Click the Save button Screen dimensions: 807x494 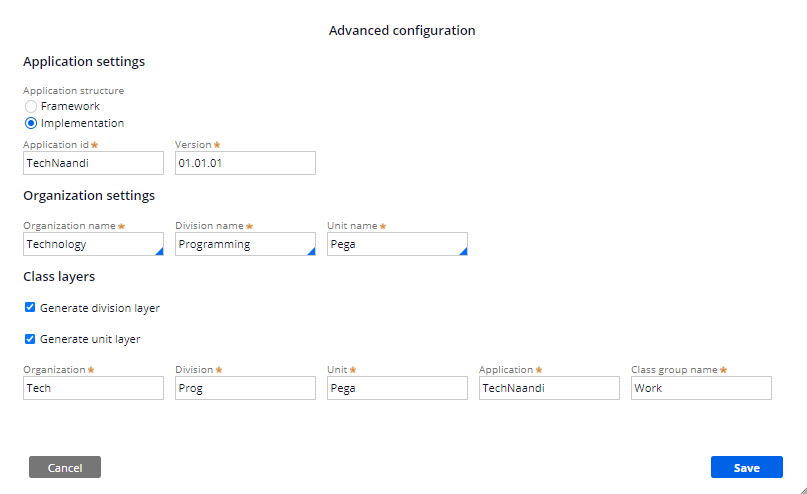[x=747, y=467]
